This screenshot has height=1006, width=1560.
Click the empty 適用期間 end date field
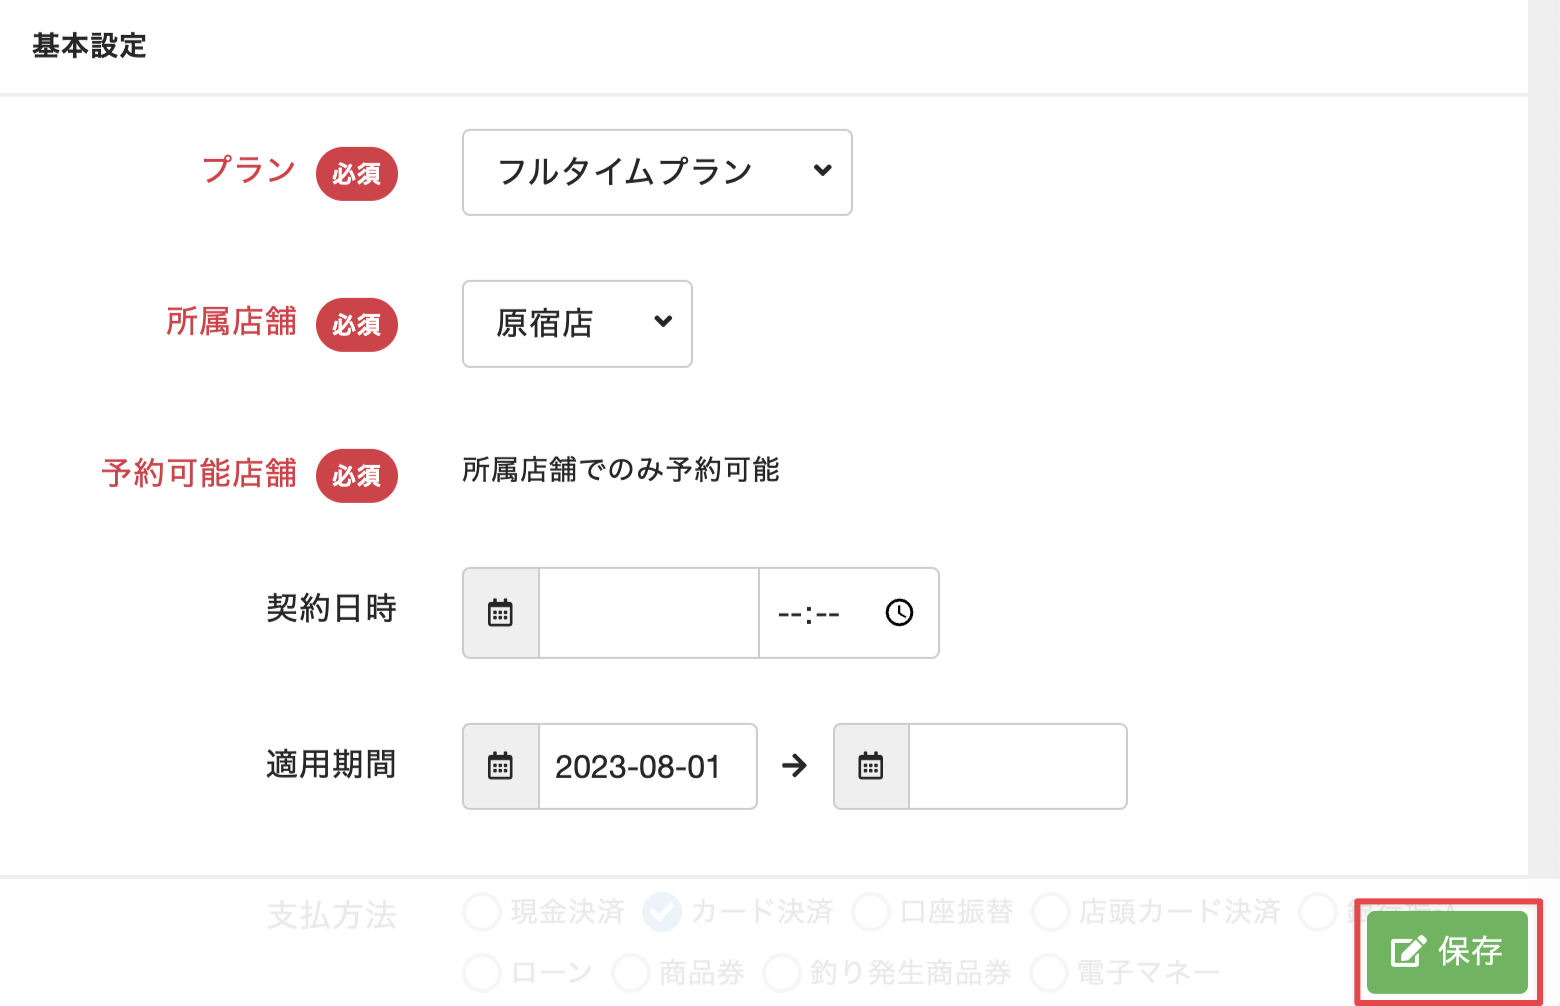1017,767
